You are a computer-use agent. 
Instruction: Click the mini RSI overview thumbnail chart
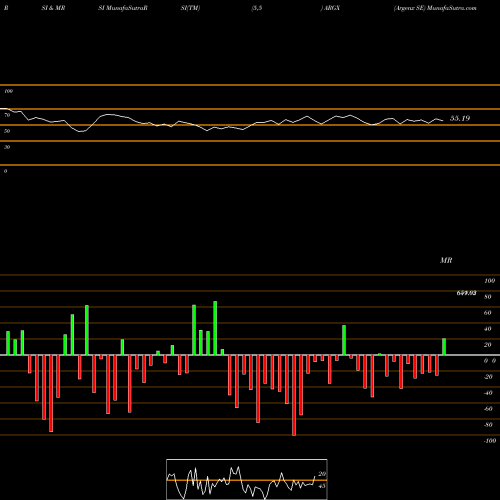point(247,479)
